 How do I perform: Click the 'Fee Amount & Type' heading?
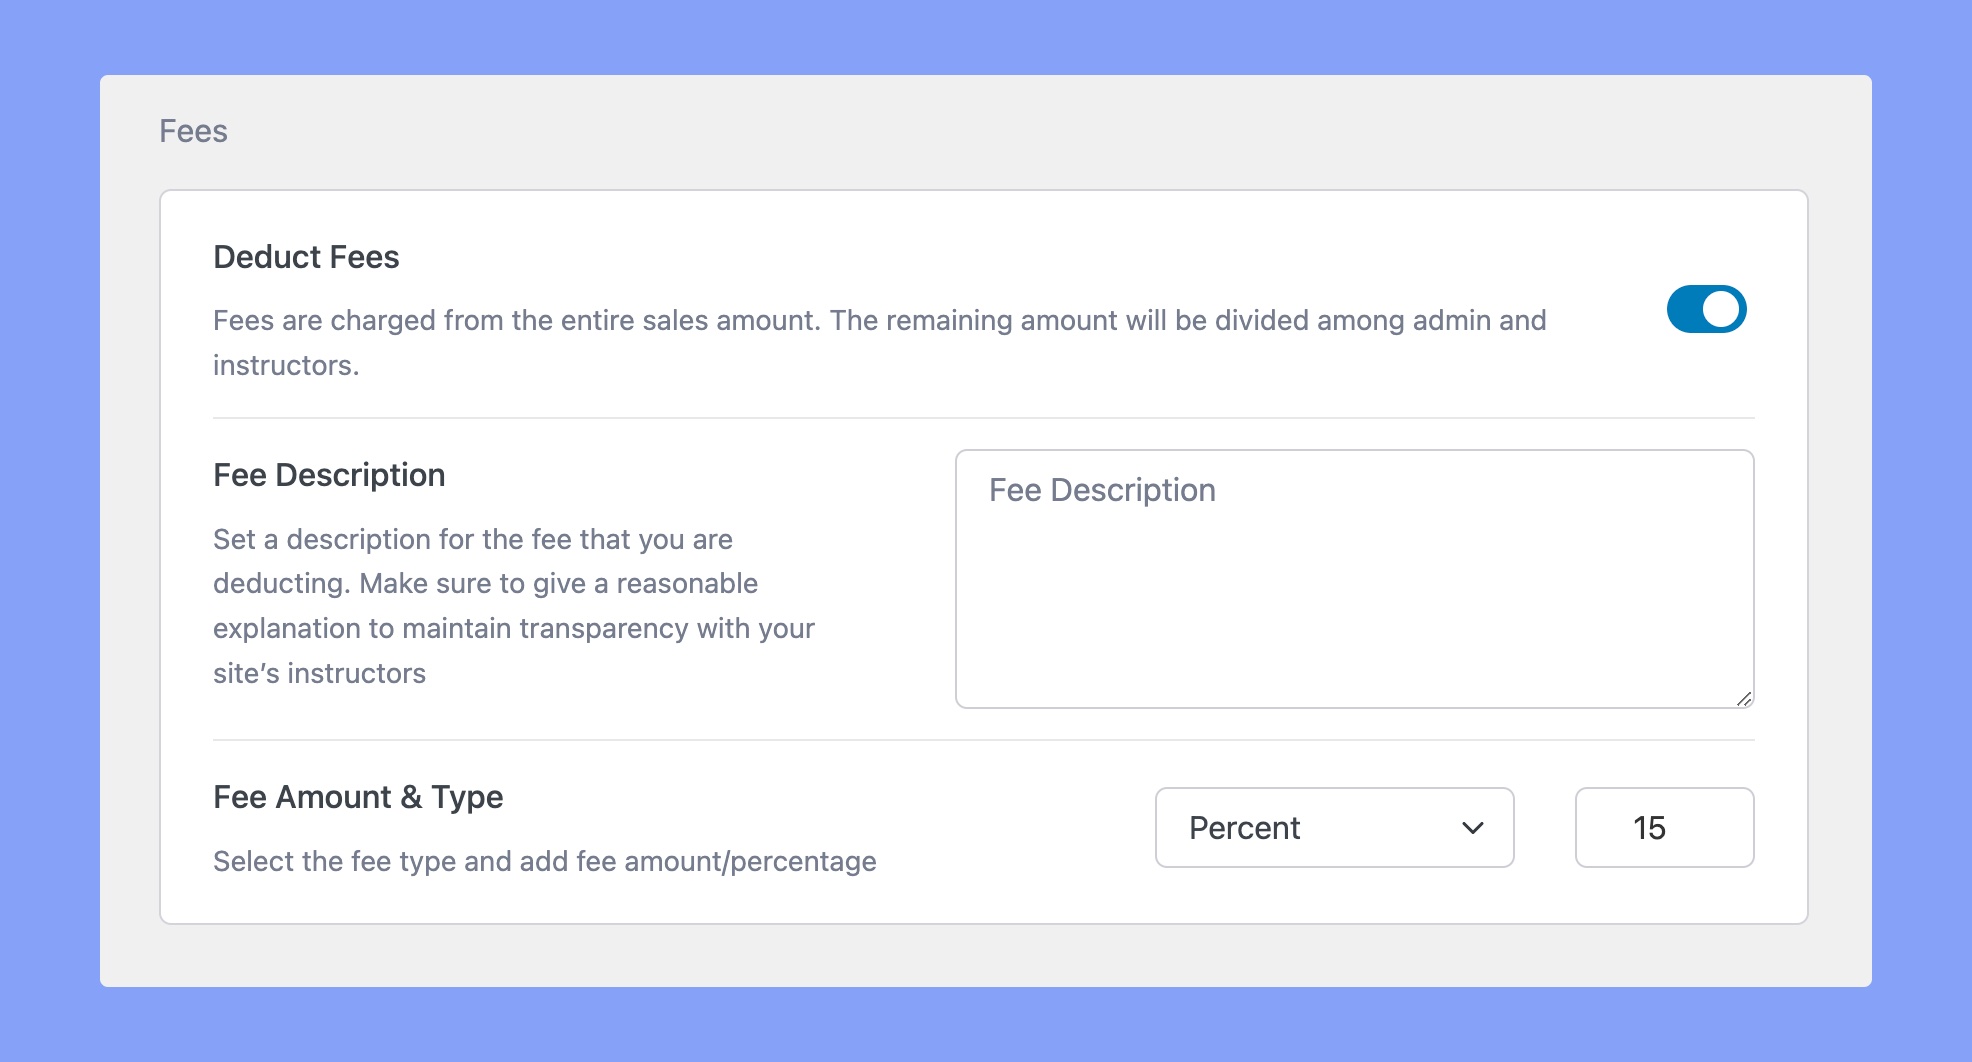tap(358, 797)
